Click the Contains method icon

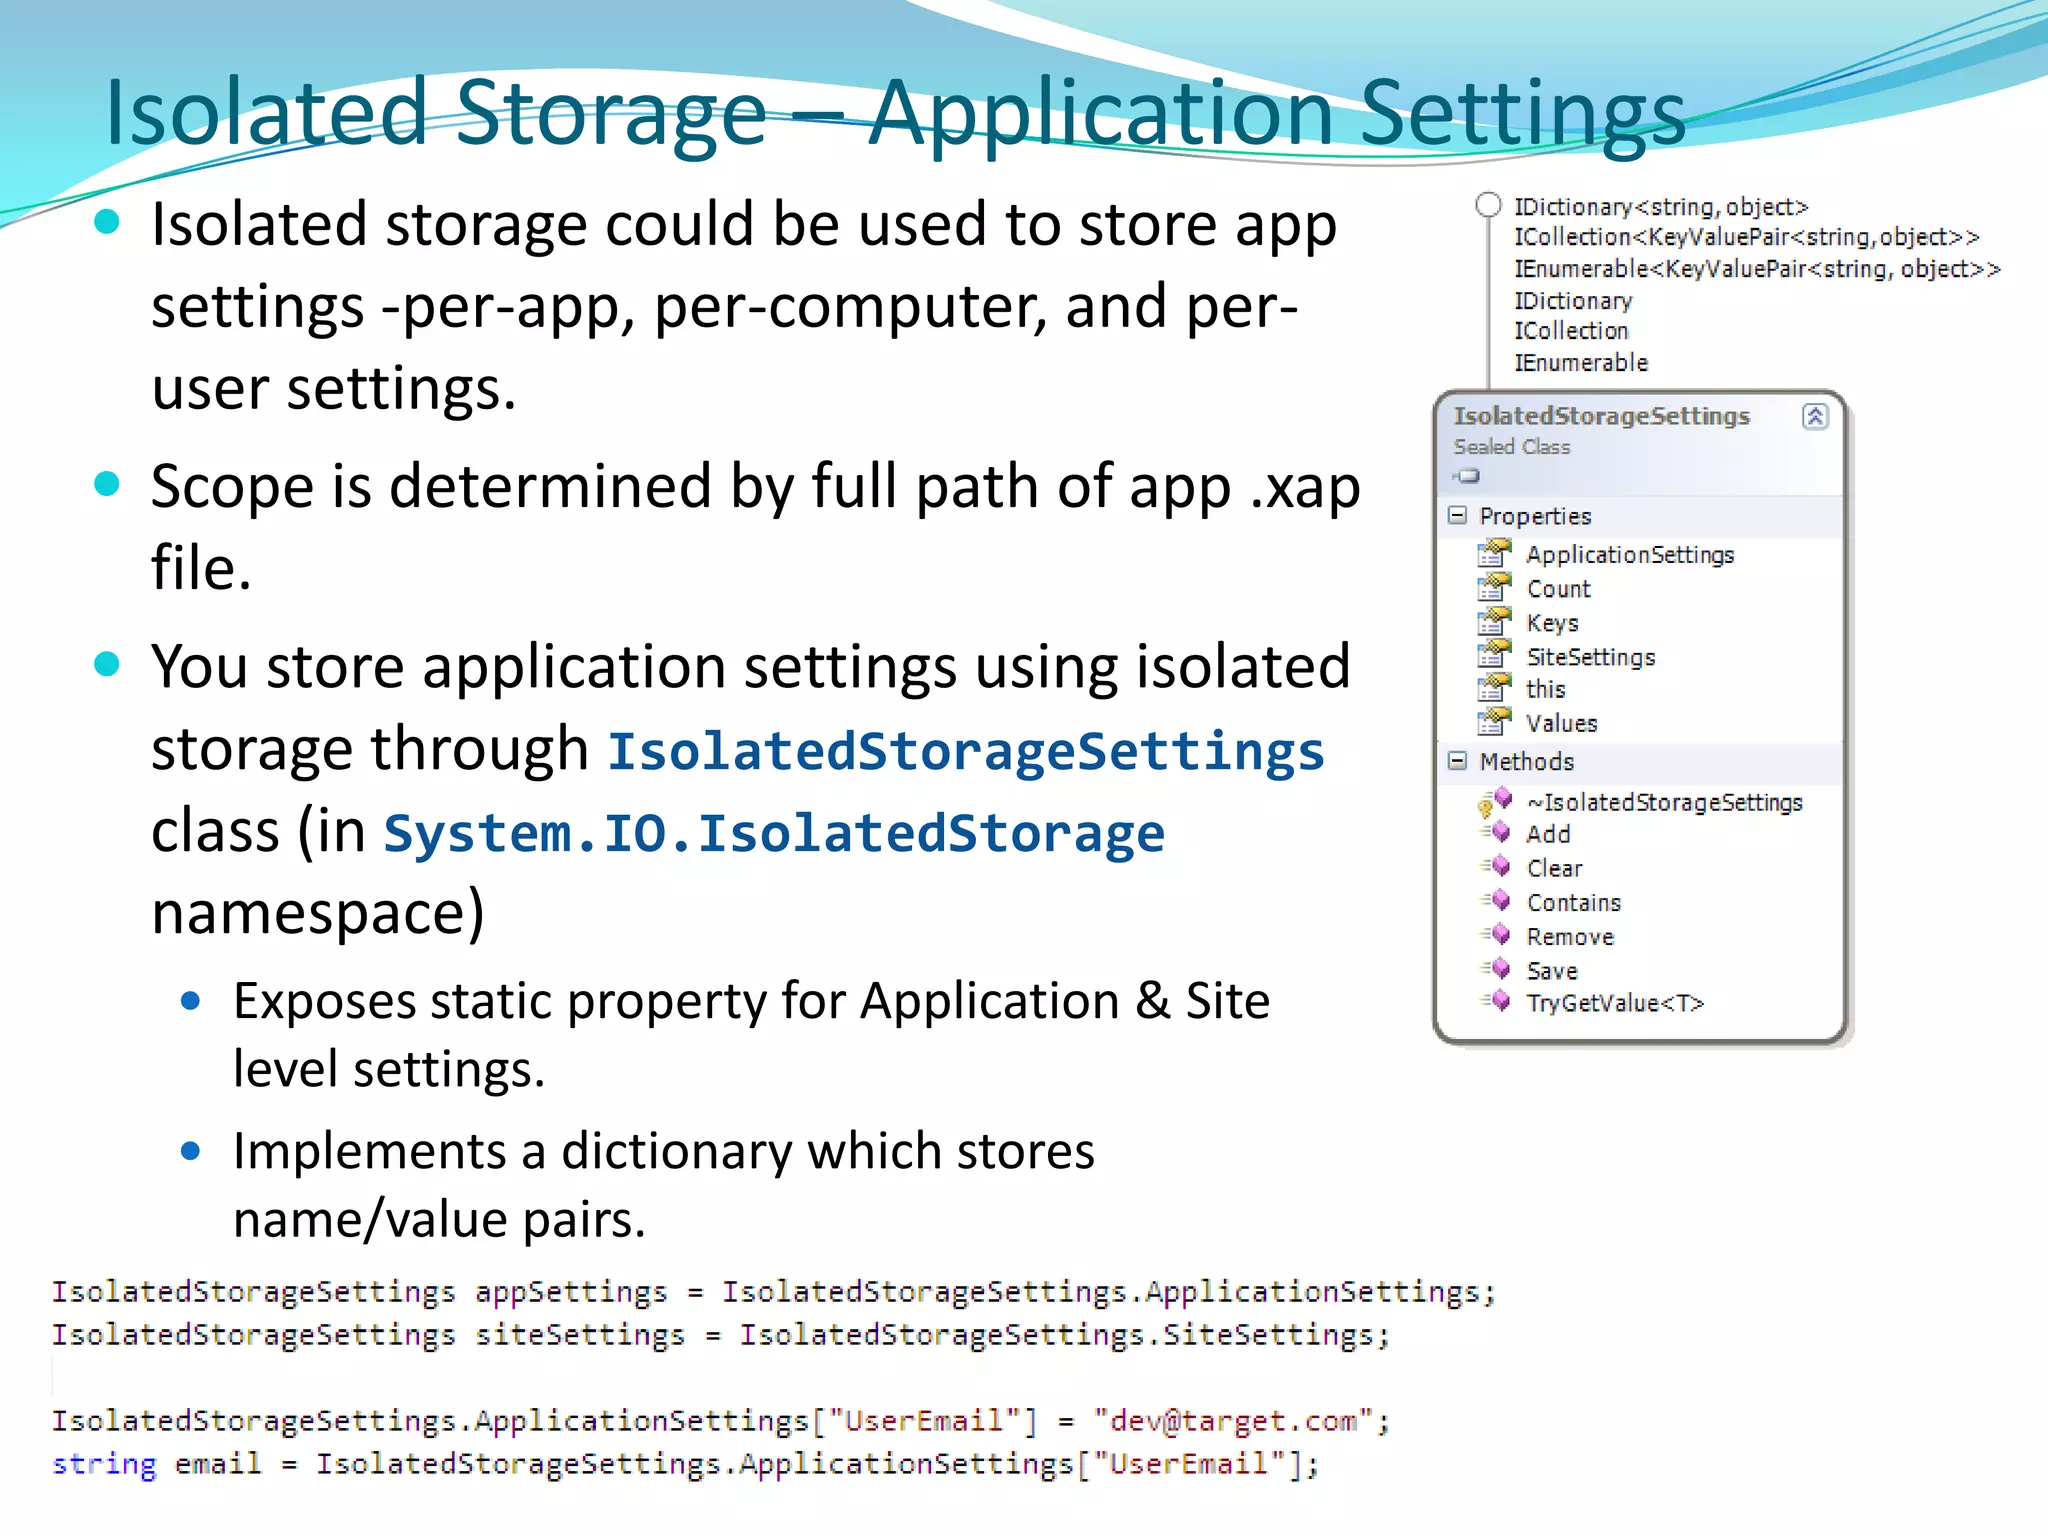pos(1496,901)
